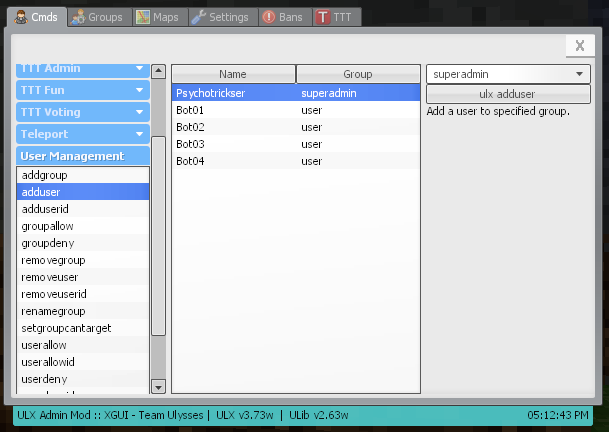Select the adduserid command
Screen dimensions: 609x432
pyautogui.click(x=83, y=209)
